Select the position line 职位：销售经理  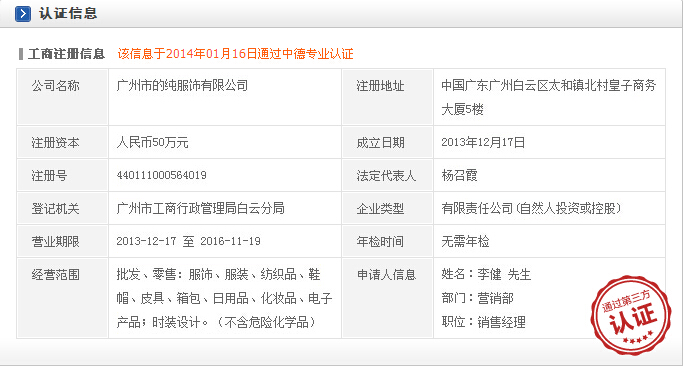tap(483, 322)
